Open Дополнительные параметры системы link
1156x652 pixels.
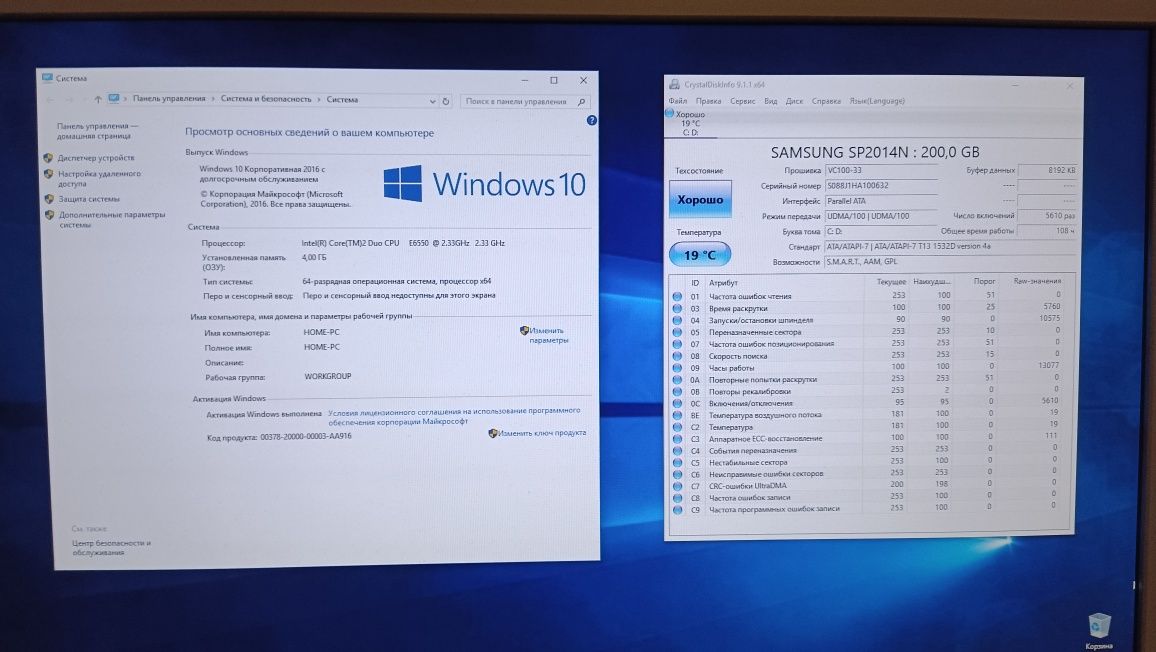pos(112,220)
